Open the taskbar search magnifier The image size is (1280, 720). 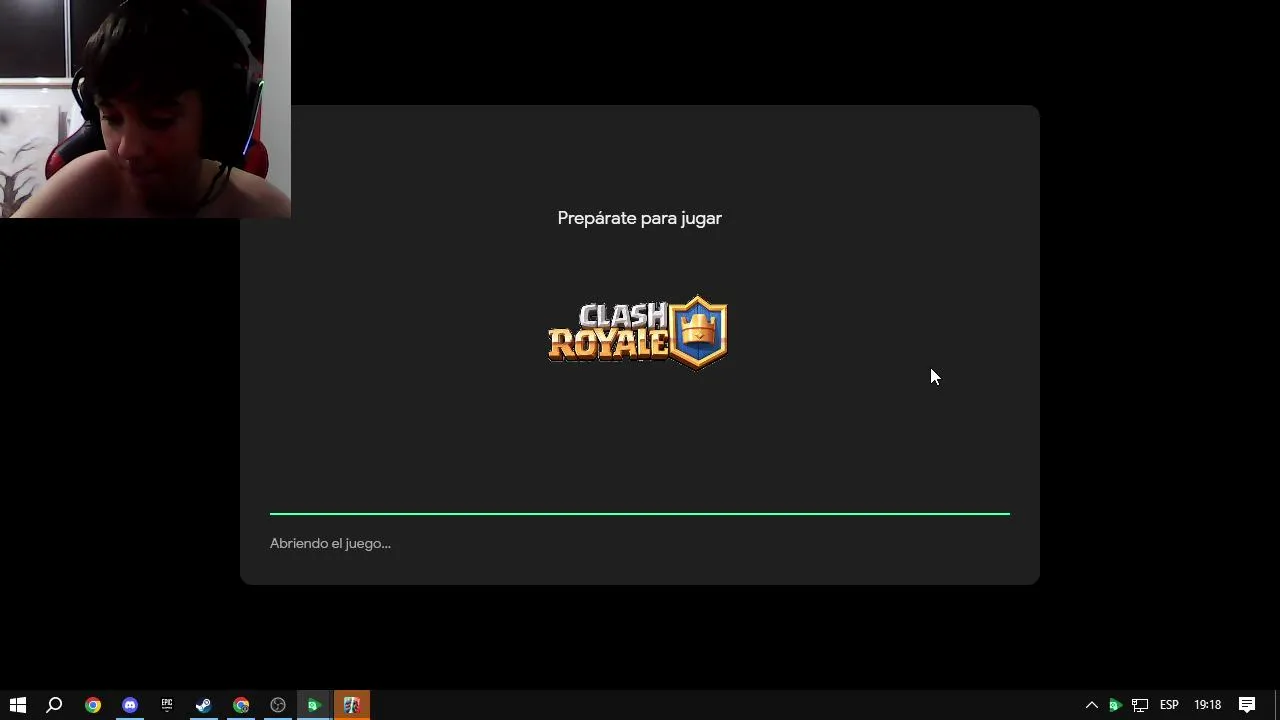55,705
